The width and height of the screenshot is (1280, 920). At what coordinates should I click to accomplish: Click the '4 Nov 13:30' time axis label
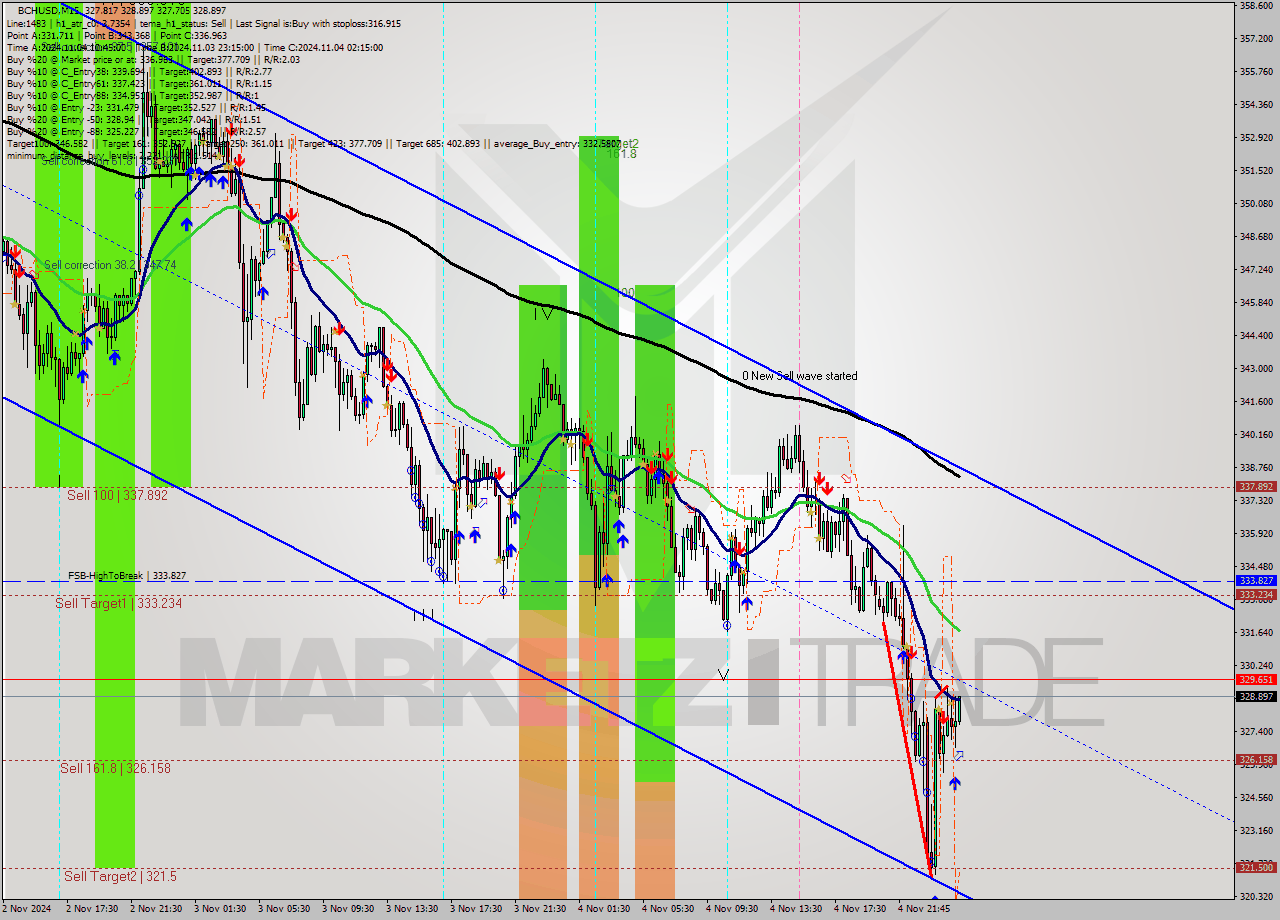(x=797, y=909)
